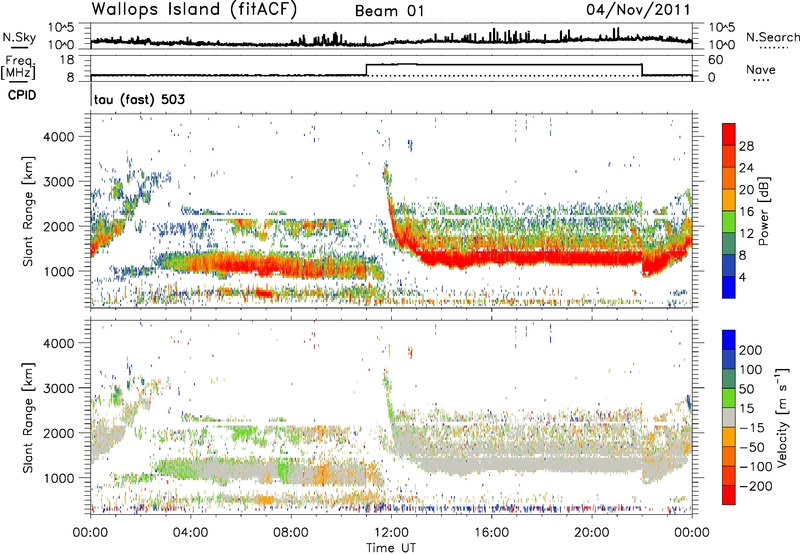Click the frequency step-up near 11:00 UT
Image resolution: width=800 pixels, height=554 pixels.
click(367, 70)
